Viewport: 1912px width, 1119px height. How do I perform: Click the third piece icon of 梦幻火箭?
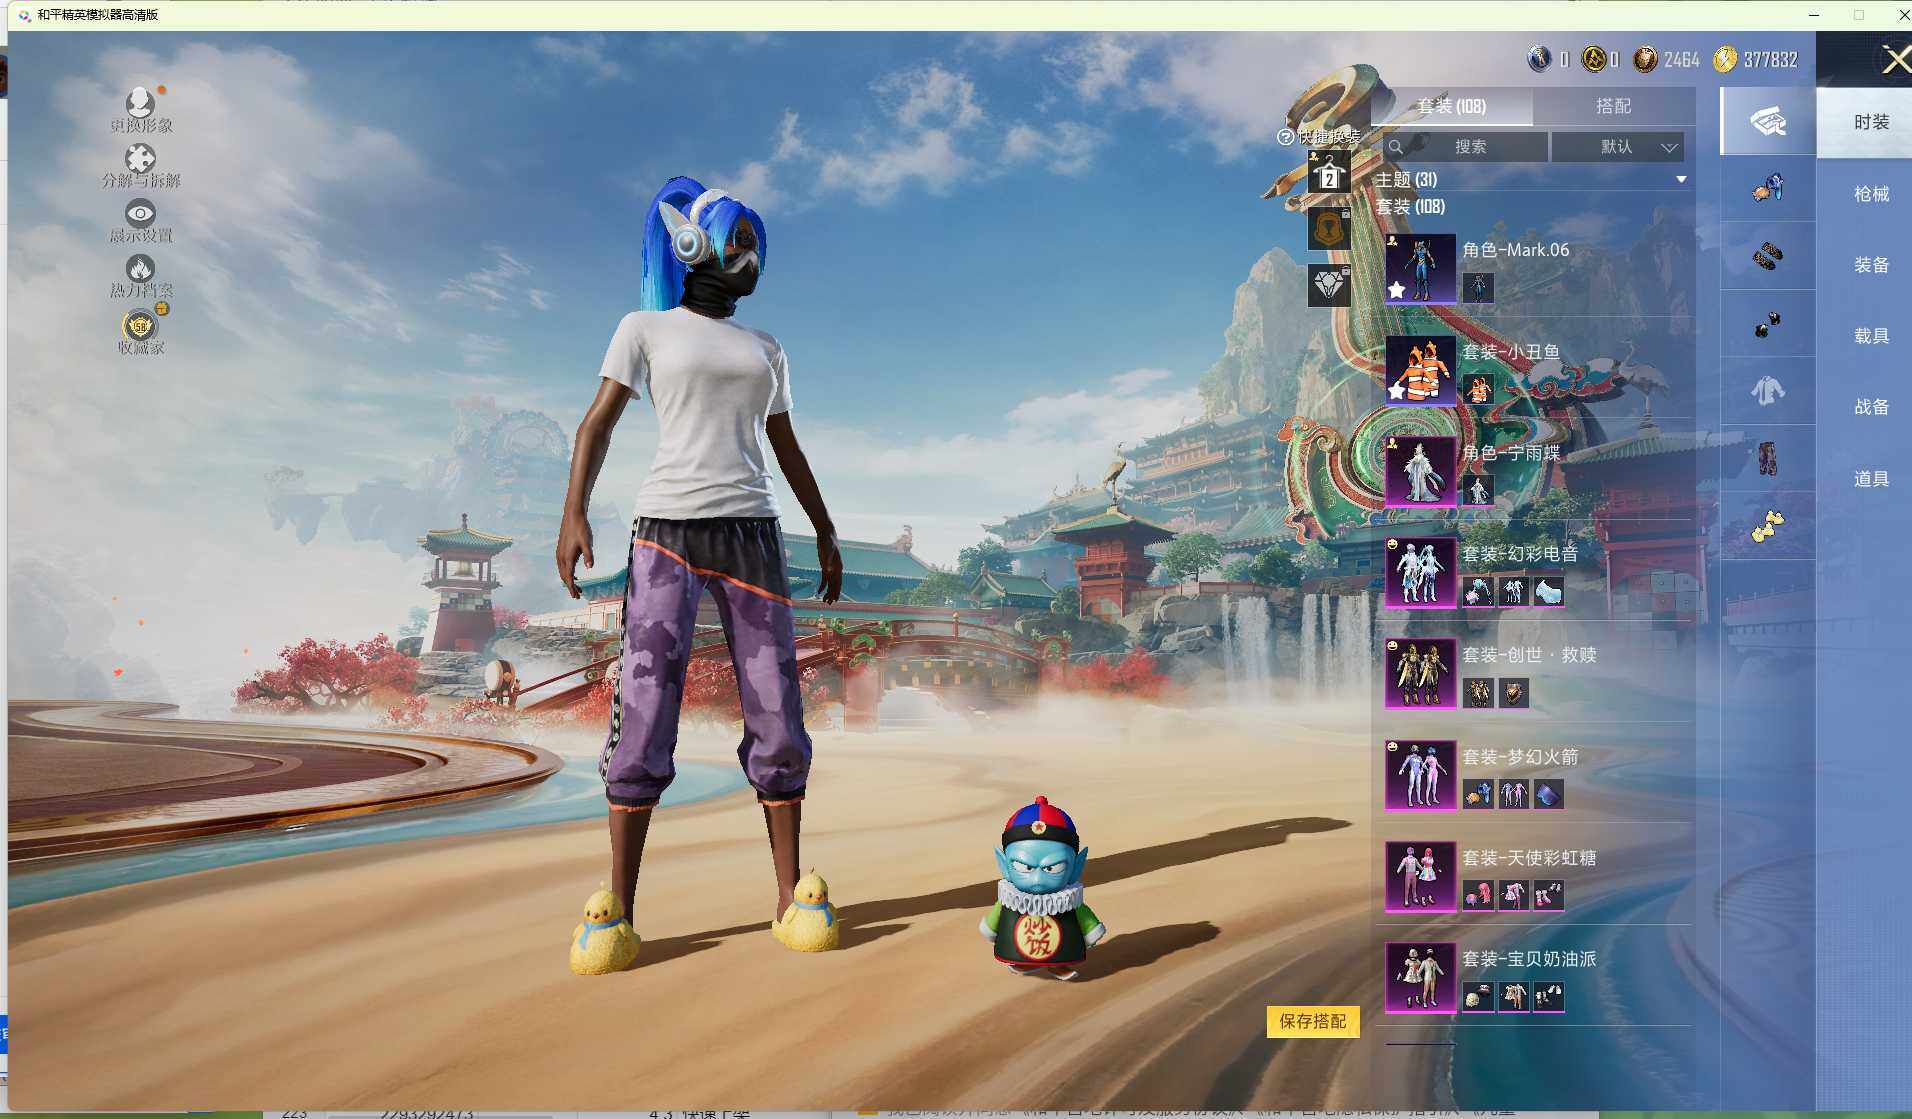tap(1548, 794)
